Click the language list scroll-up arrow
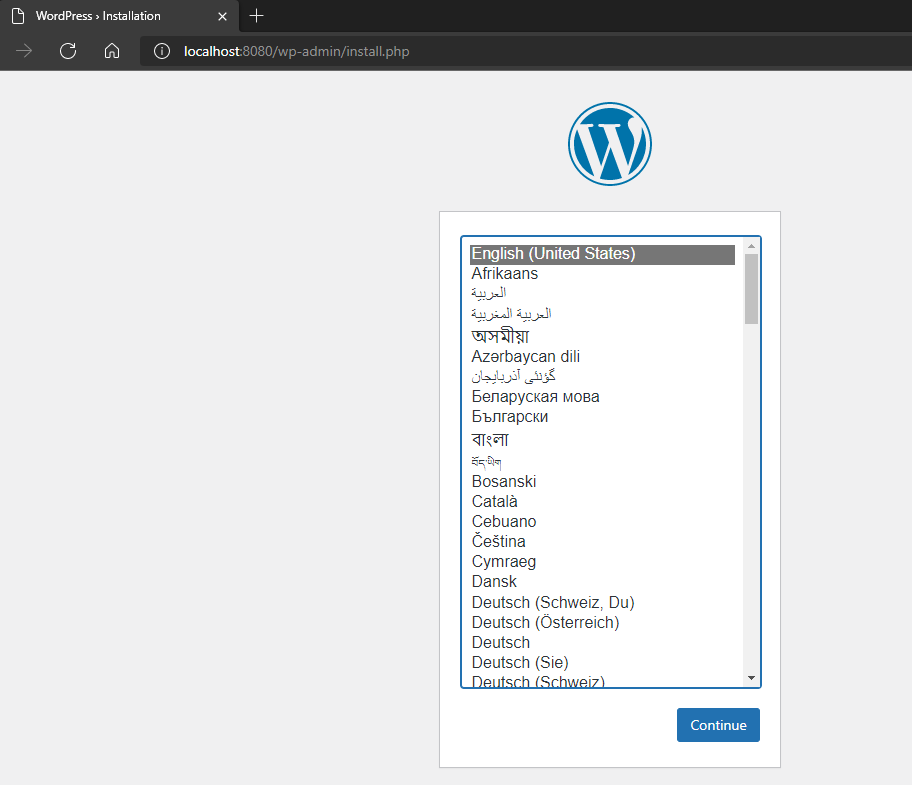 (x=751, y=247)
